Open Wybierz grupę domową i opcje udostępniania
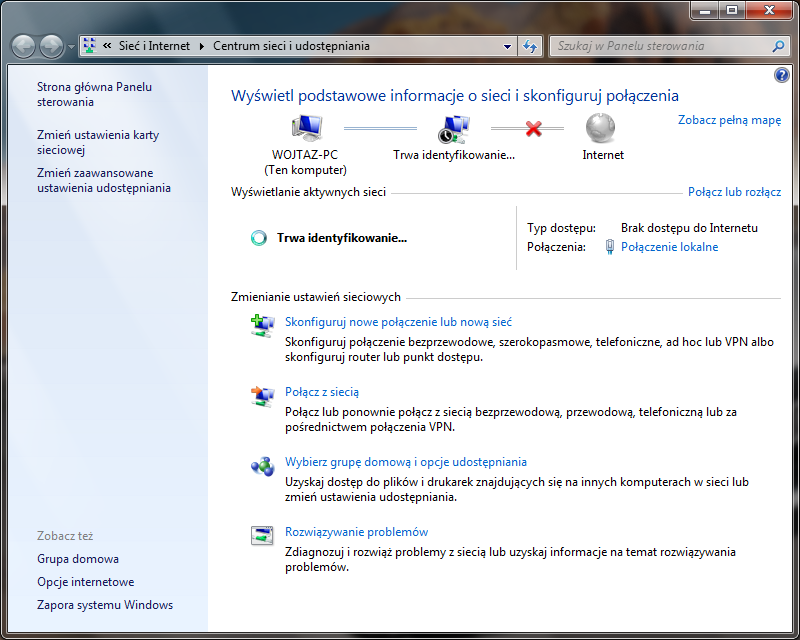Screen dimensions: 800x640 pos(406,462)
